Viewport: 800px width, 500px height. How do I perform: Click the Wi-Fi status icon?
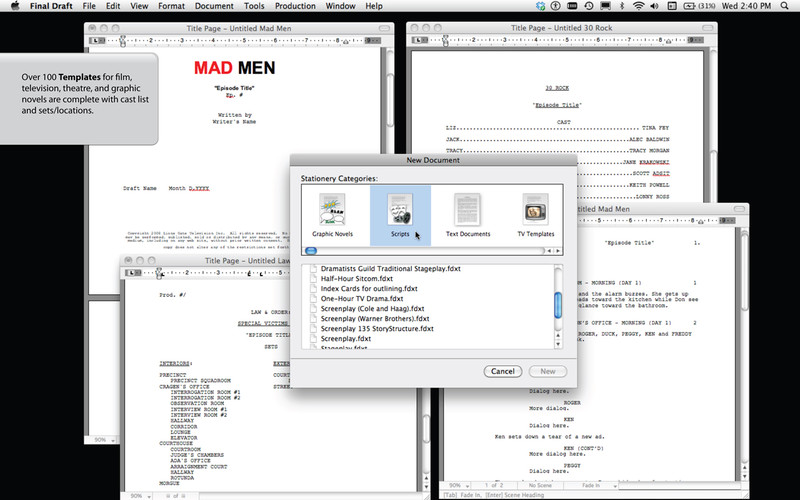[638, 6]
